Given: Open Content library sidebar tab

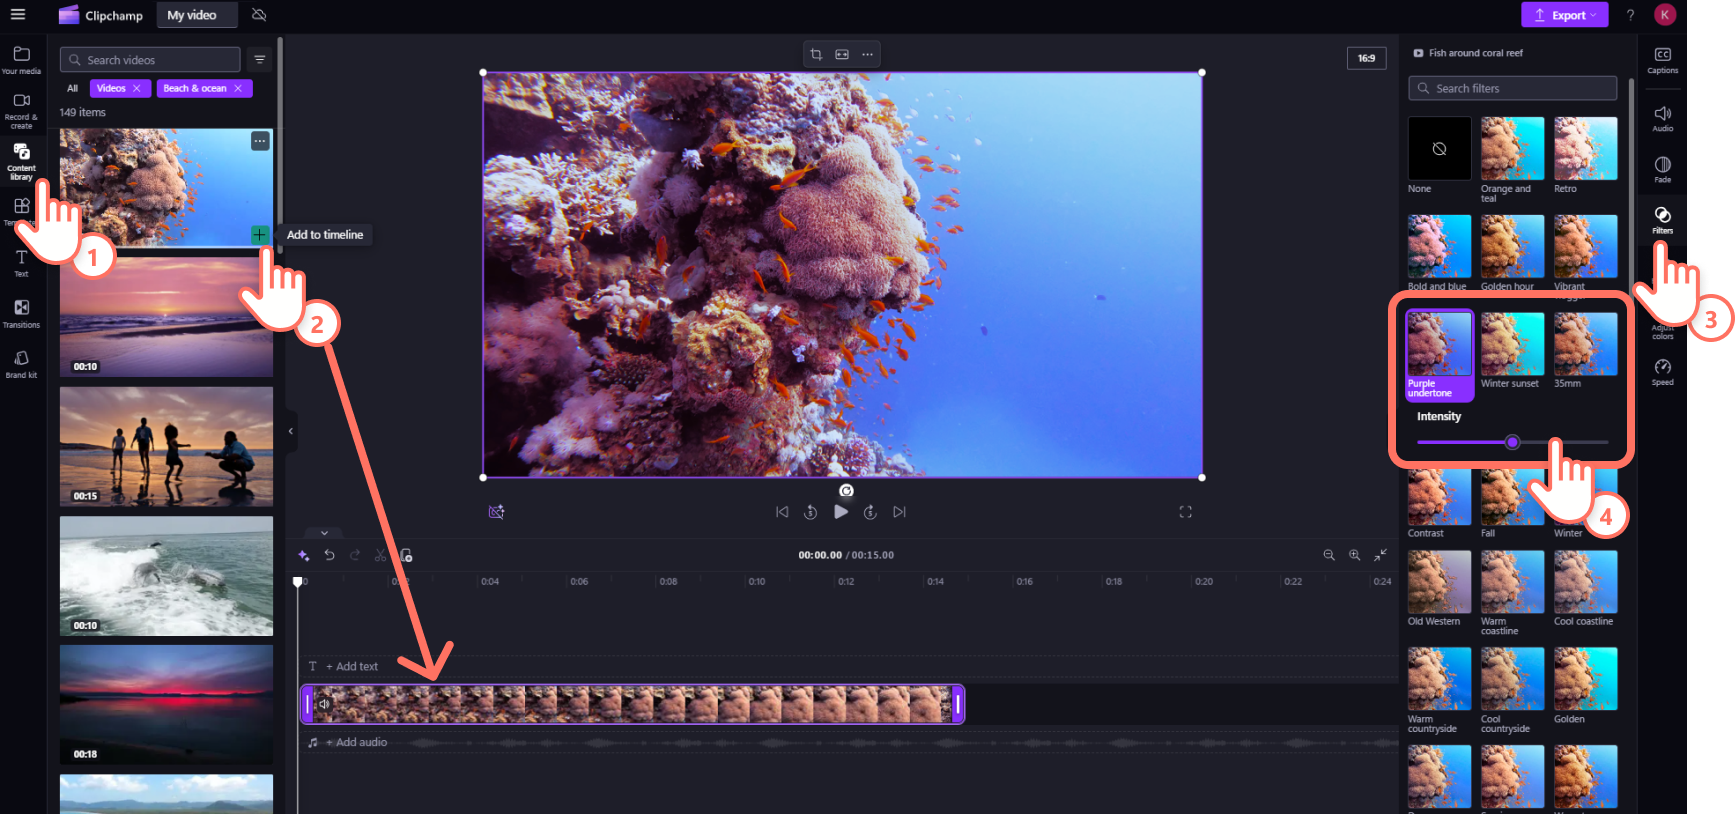Looking at the screenshot, I should 21,161.
